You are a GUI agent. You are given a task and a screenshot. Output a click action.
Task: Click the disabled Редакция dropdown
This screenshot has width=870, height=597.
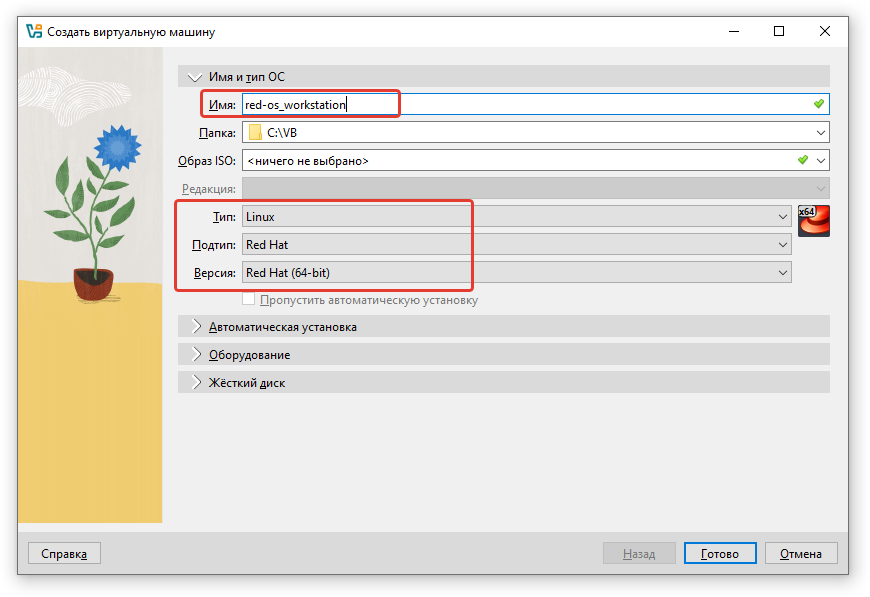535,189
